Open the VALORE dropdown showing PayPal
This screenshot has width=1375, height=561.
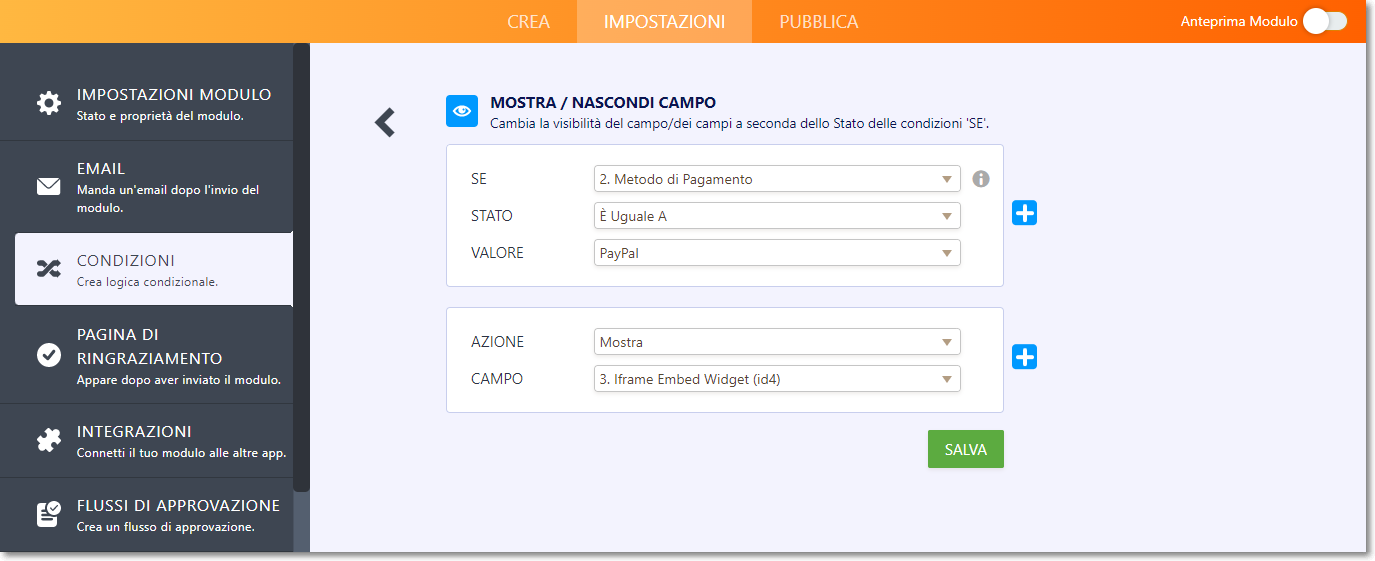[776, 253]
